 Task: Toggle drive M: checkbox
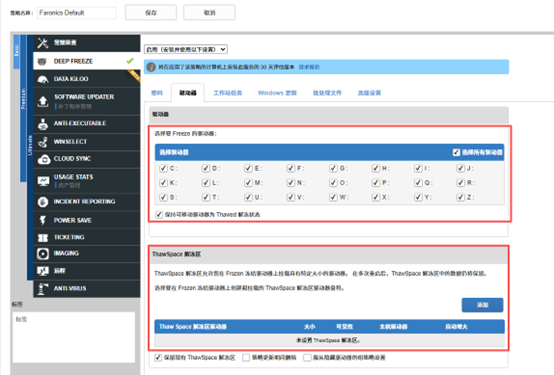click(248, 183)
